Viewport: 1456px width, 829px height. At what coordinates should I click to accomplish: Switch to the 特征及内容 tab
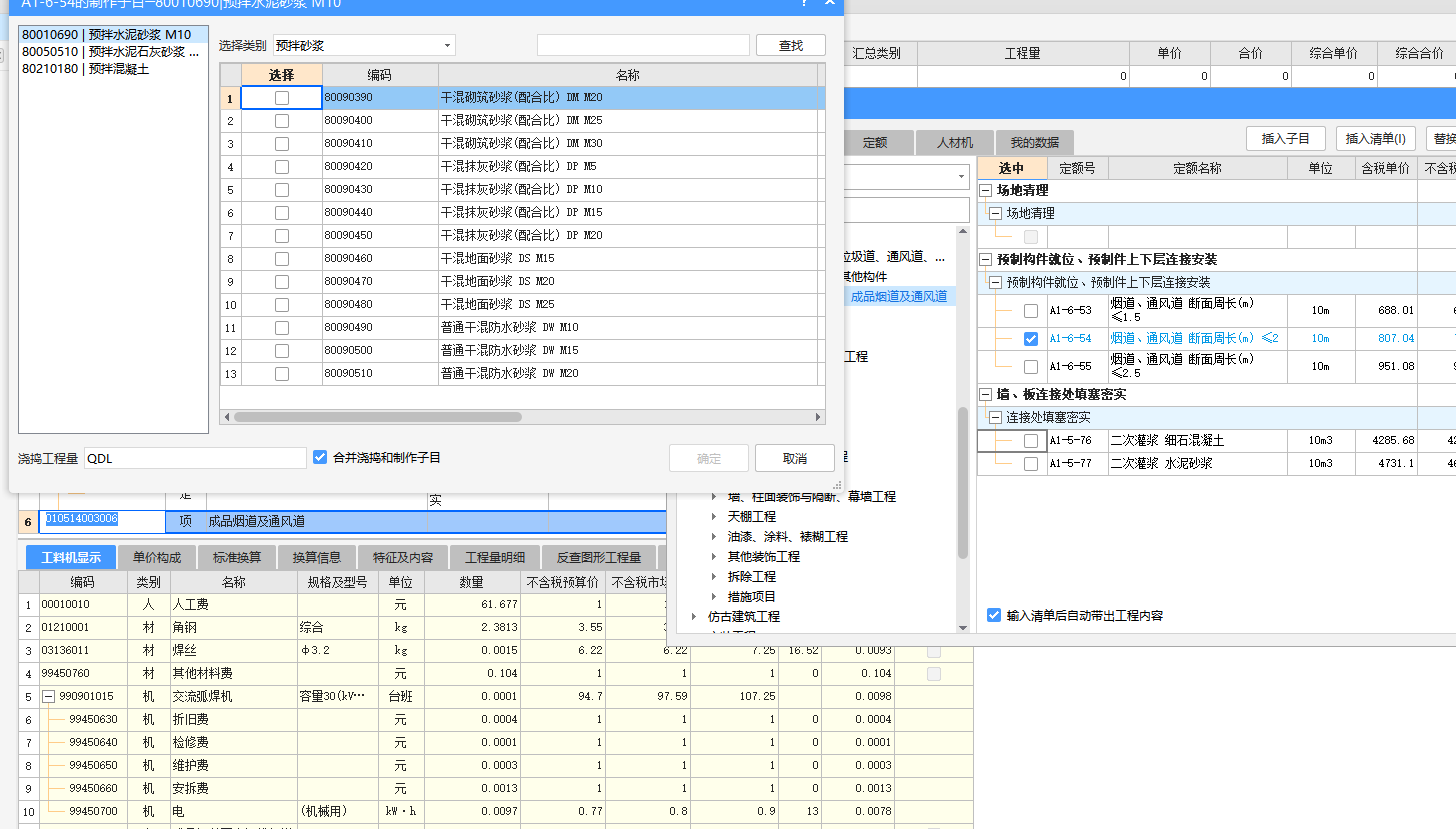pos(403,557)
